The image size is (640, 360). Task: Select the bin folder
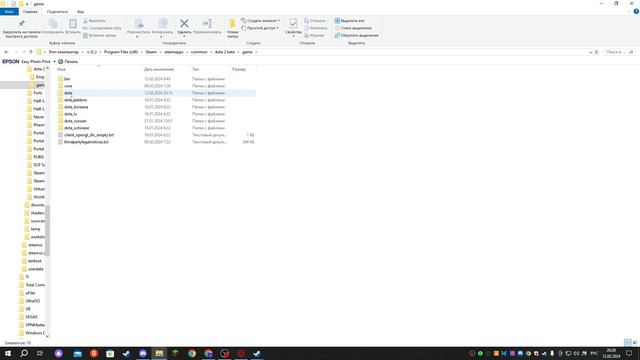[67, 79]
